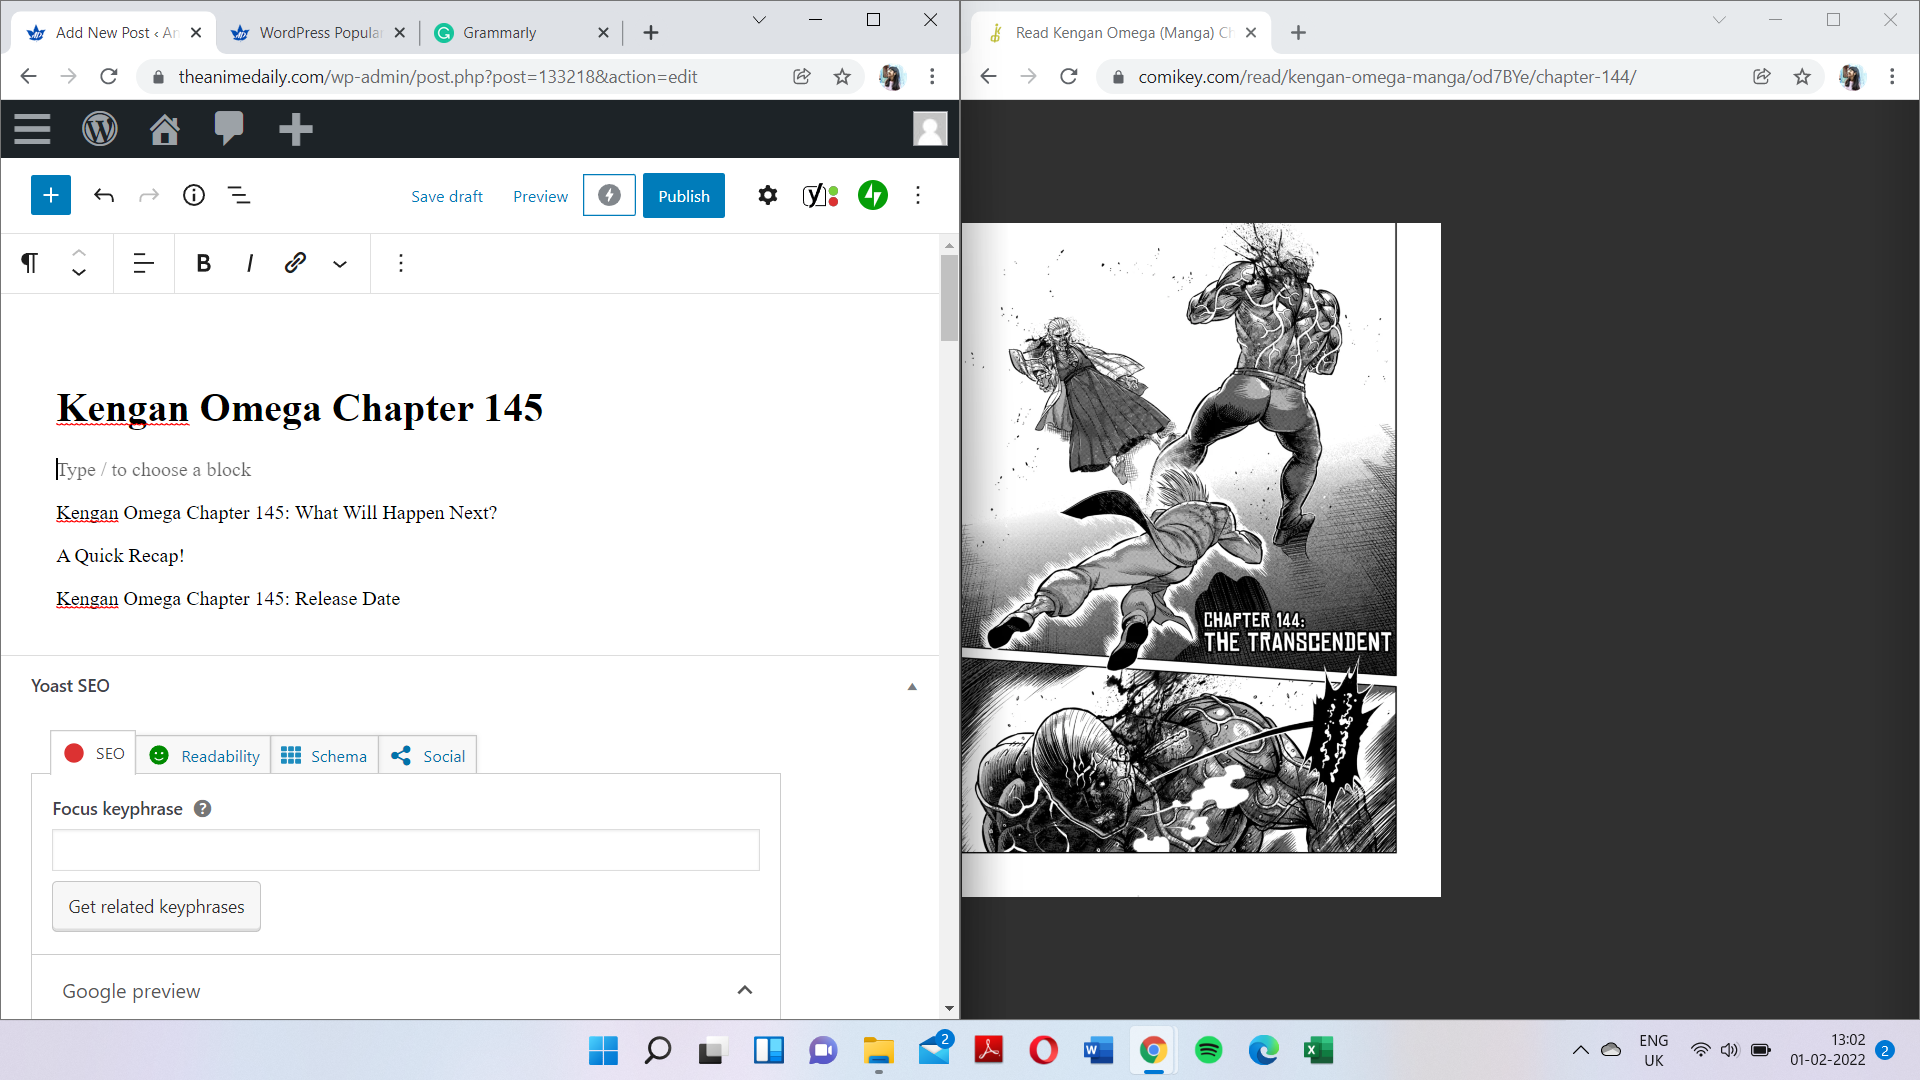Click the 'What Will Happen Next?' paragraph
This screenshot has height=1080, width=1920.
pyautogui.click(x=277, y=512)
